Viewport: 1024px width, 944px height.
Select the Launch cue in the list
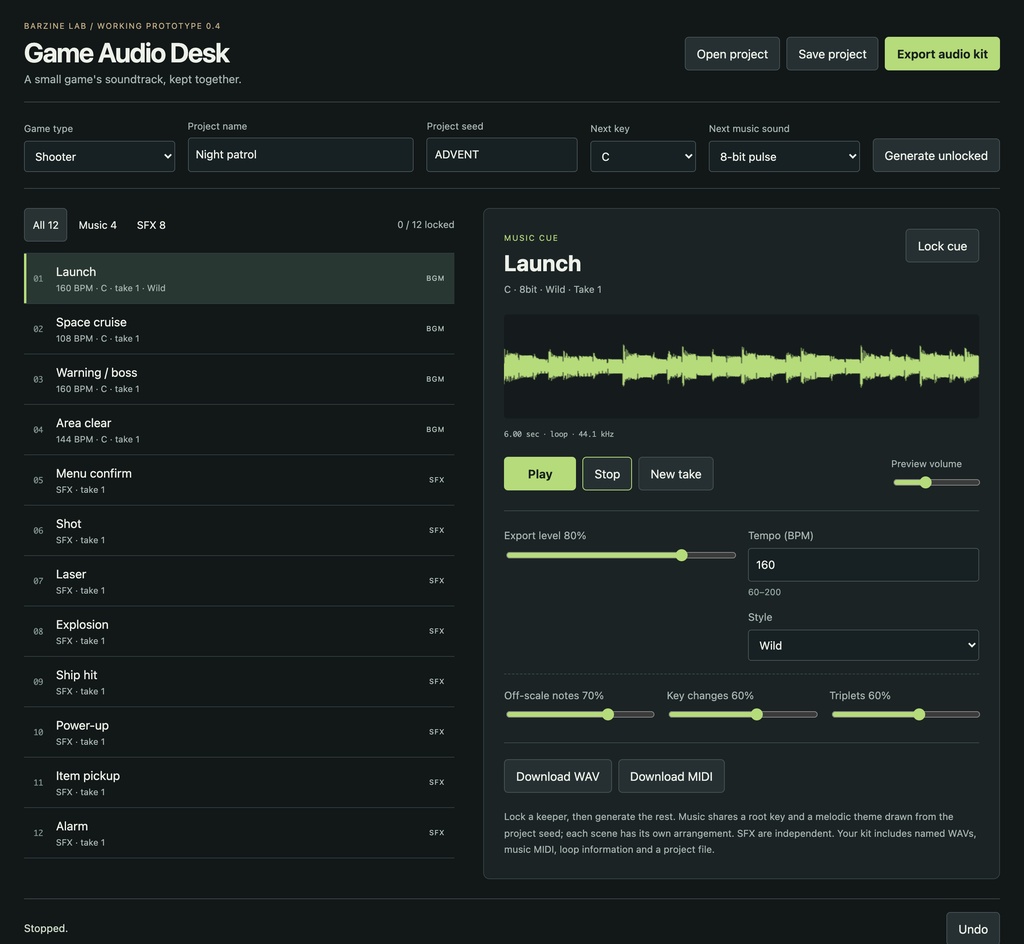(239, 279)
